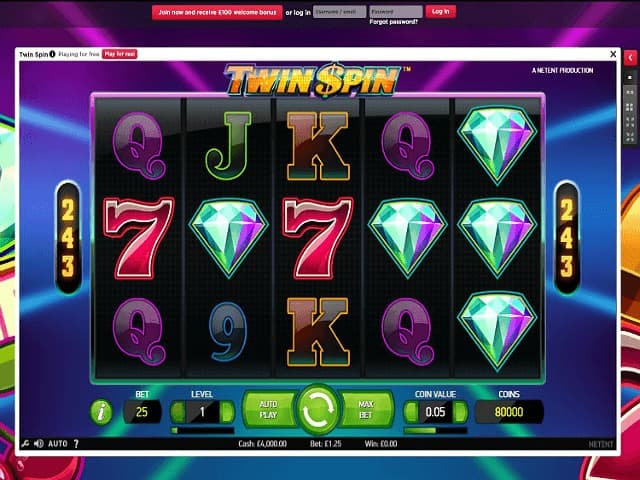This screenshot has width=640, height=480.
Task: Open the Forgot password link
Action: tap(393, 22)
